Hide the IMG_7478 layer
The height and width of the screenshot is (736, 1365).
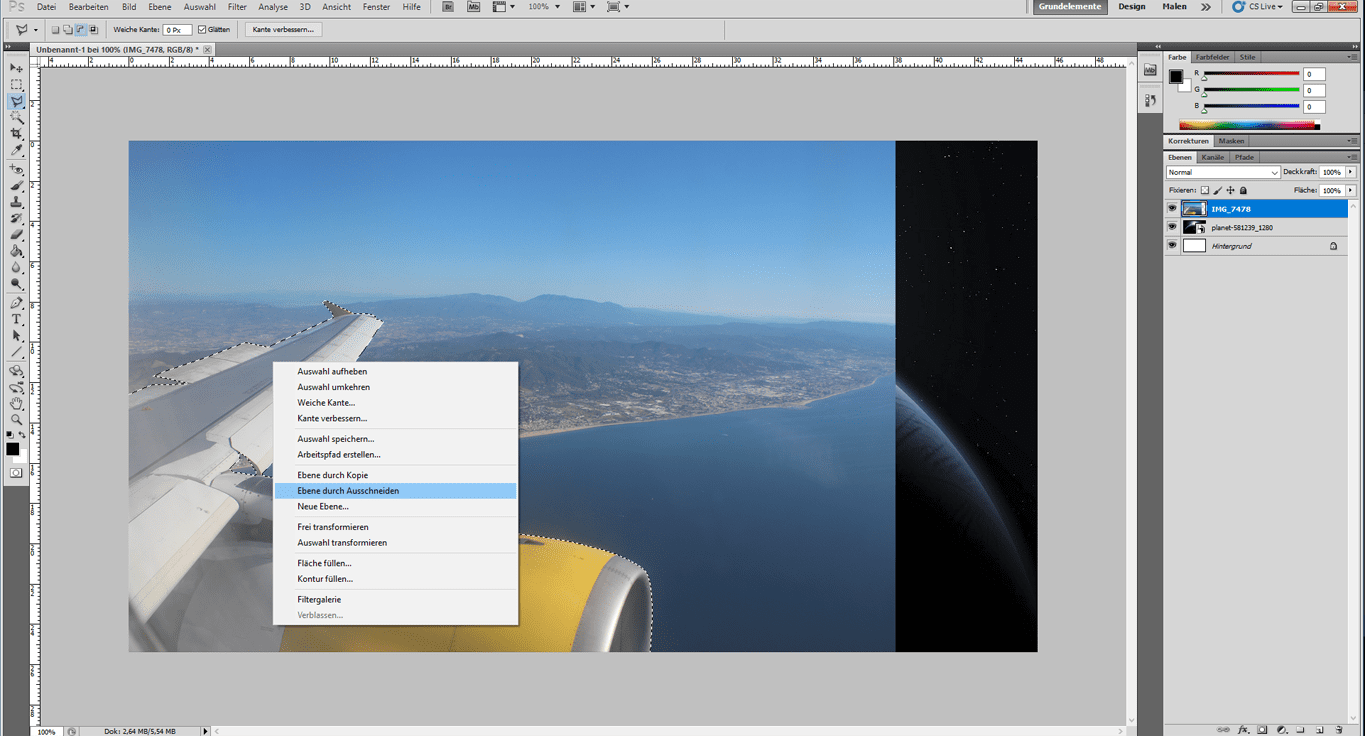1172,209
